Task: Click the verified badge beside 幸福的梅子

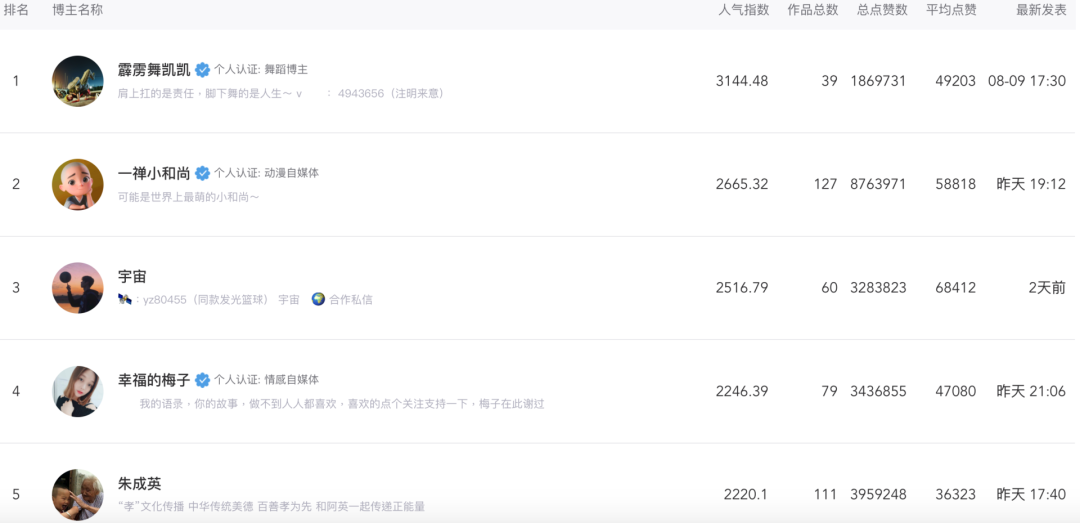Action: tap(202, 380)
